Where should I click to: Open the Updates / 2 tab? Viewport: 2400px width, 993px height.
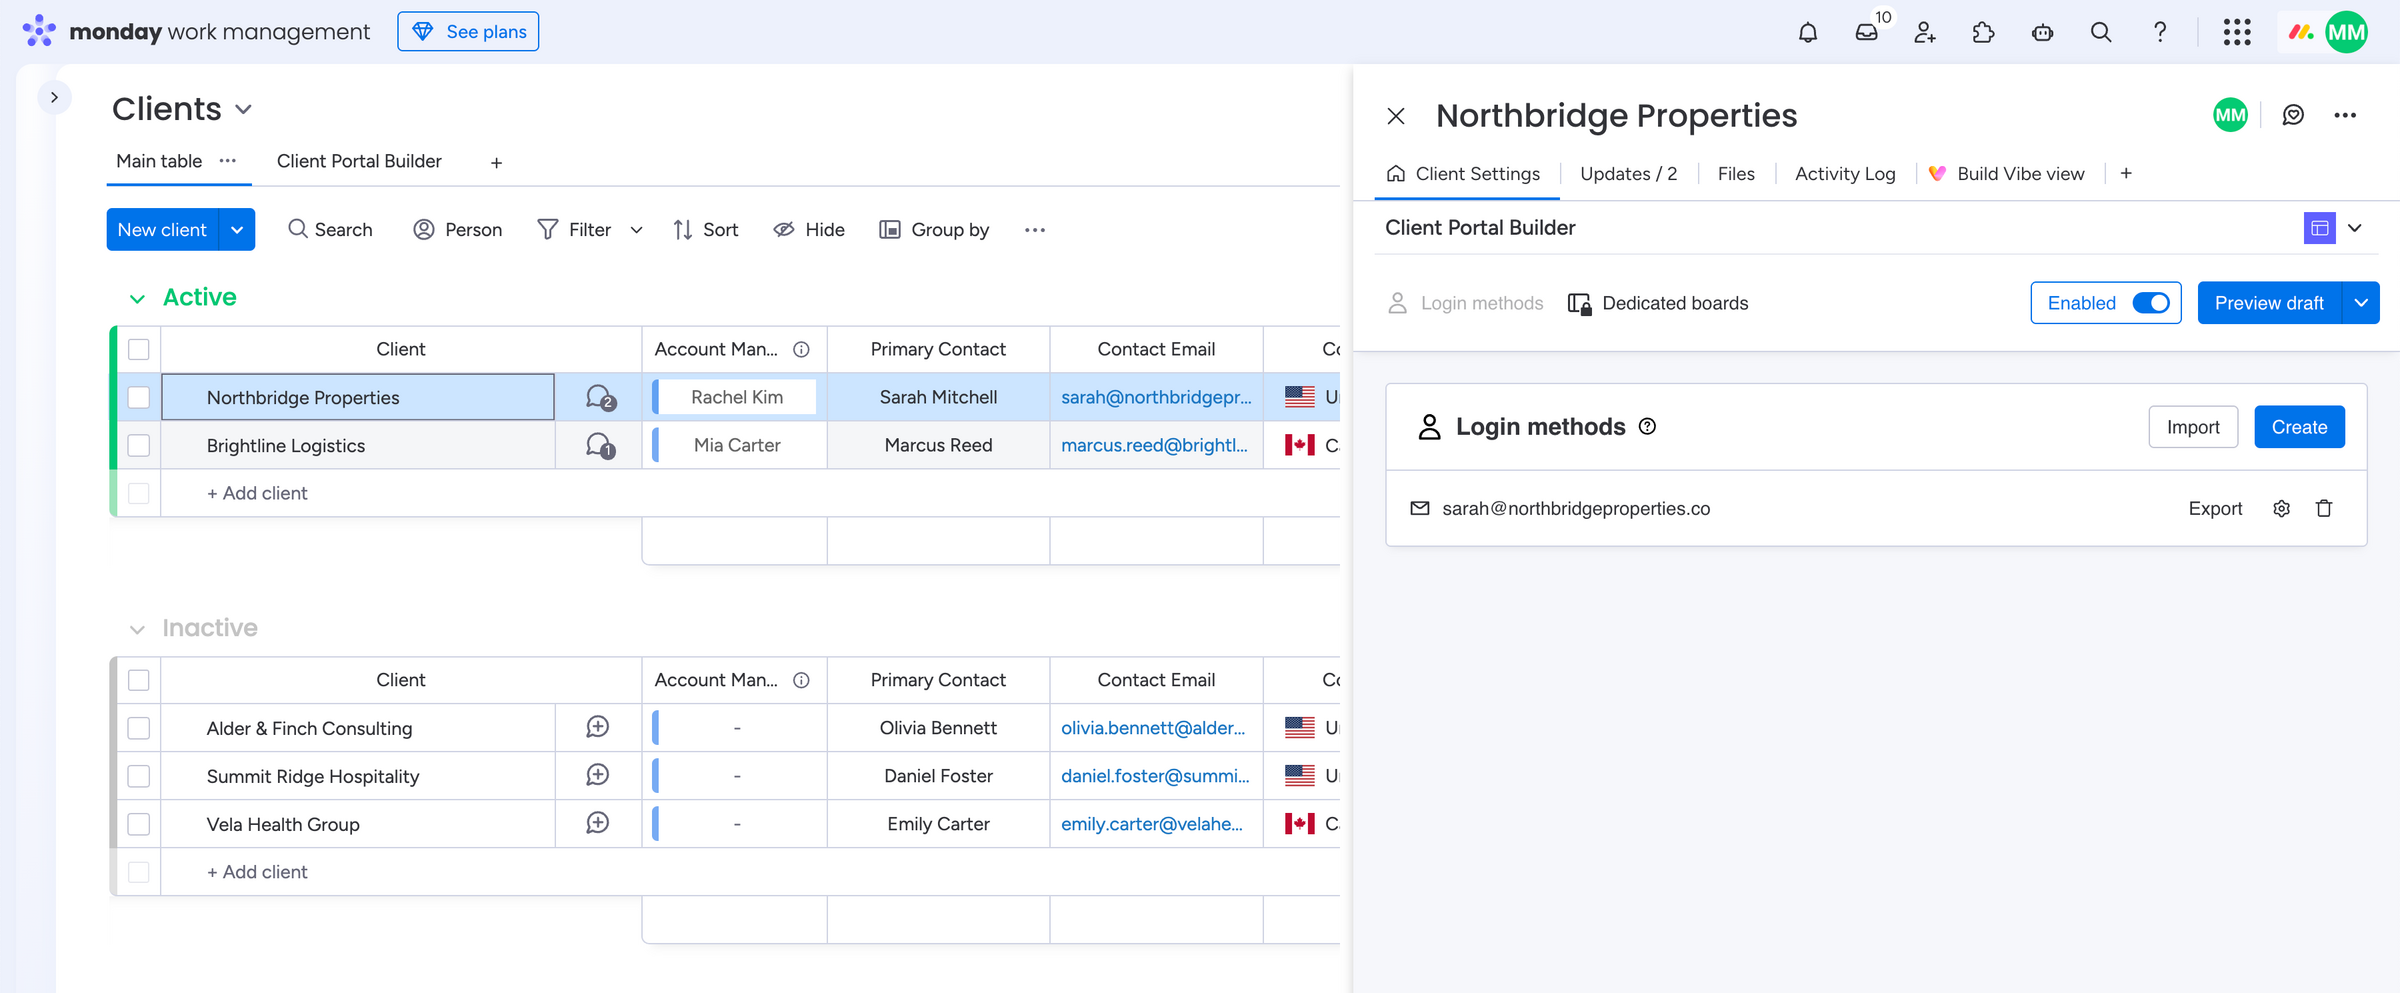pos(1628,174)
